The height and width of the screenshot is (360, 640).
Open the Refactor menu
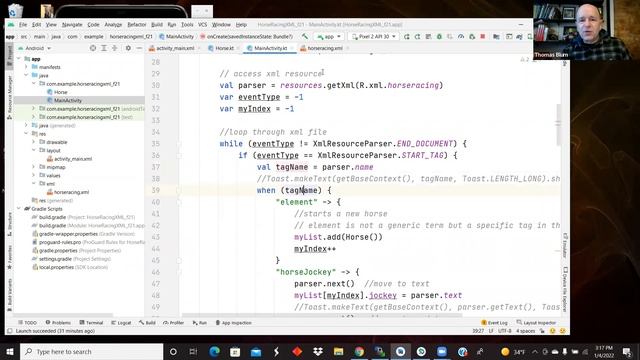click(137, 24)
